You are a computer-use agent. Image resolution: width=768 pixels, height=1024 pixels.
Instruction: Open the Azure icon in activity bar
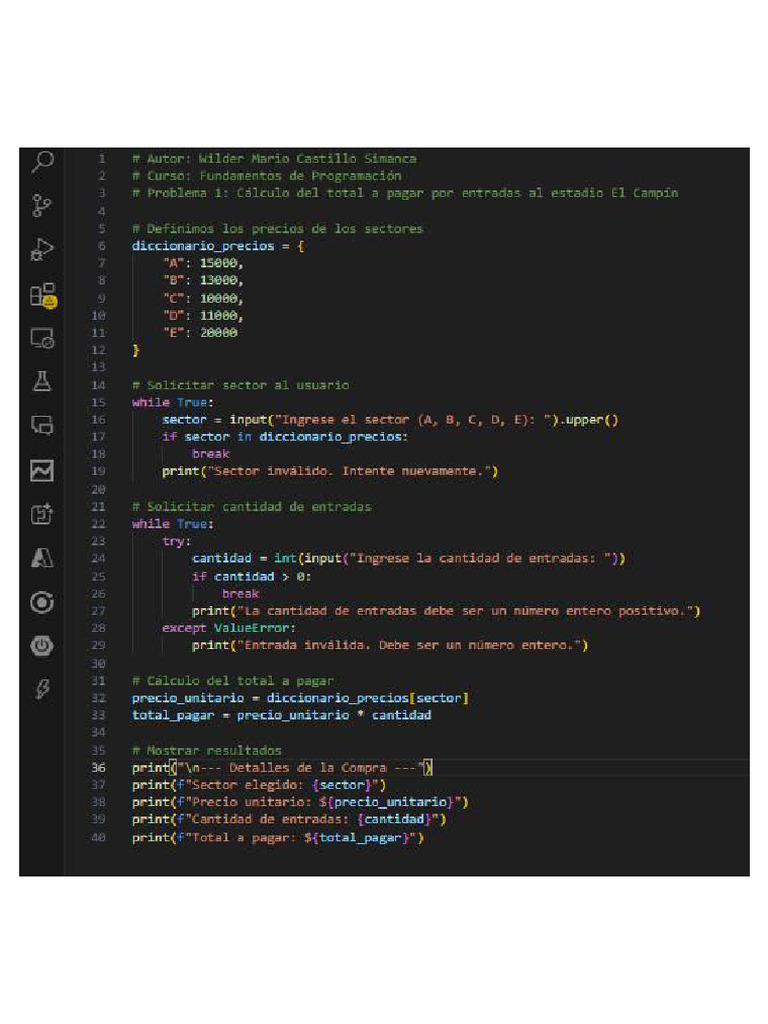(x=42, y=558)
